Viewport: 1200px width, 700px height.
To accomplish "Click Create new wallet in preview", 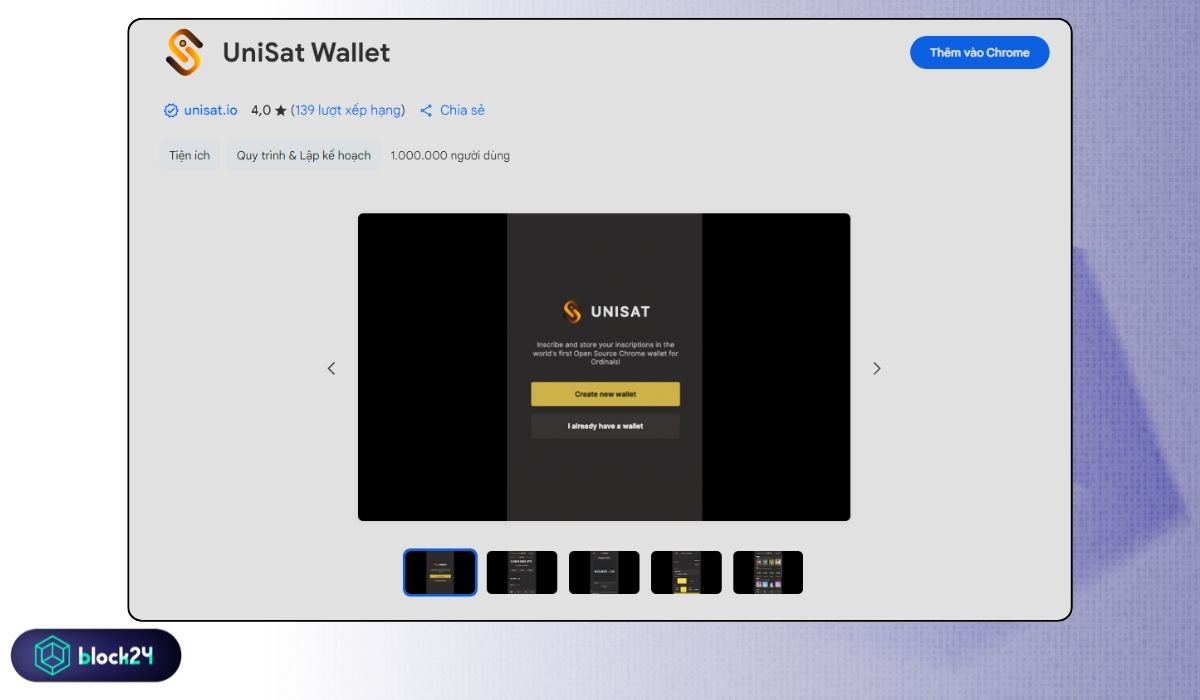I will point(605,394).
